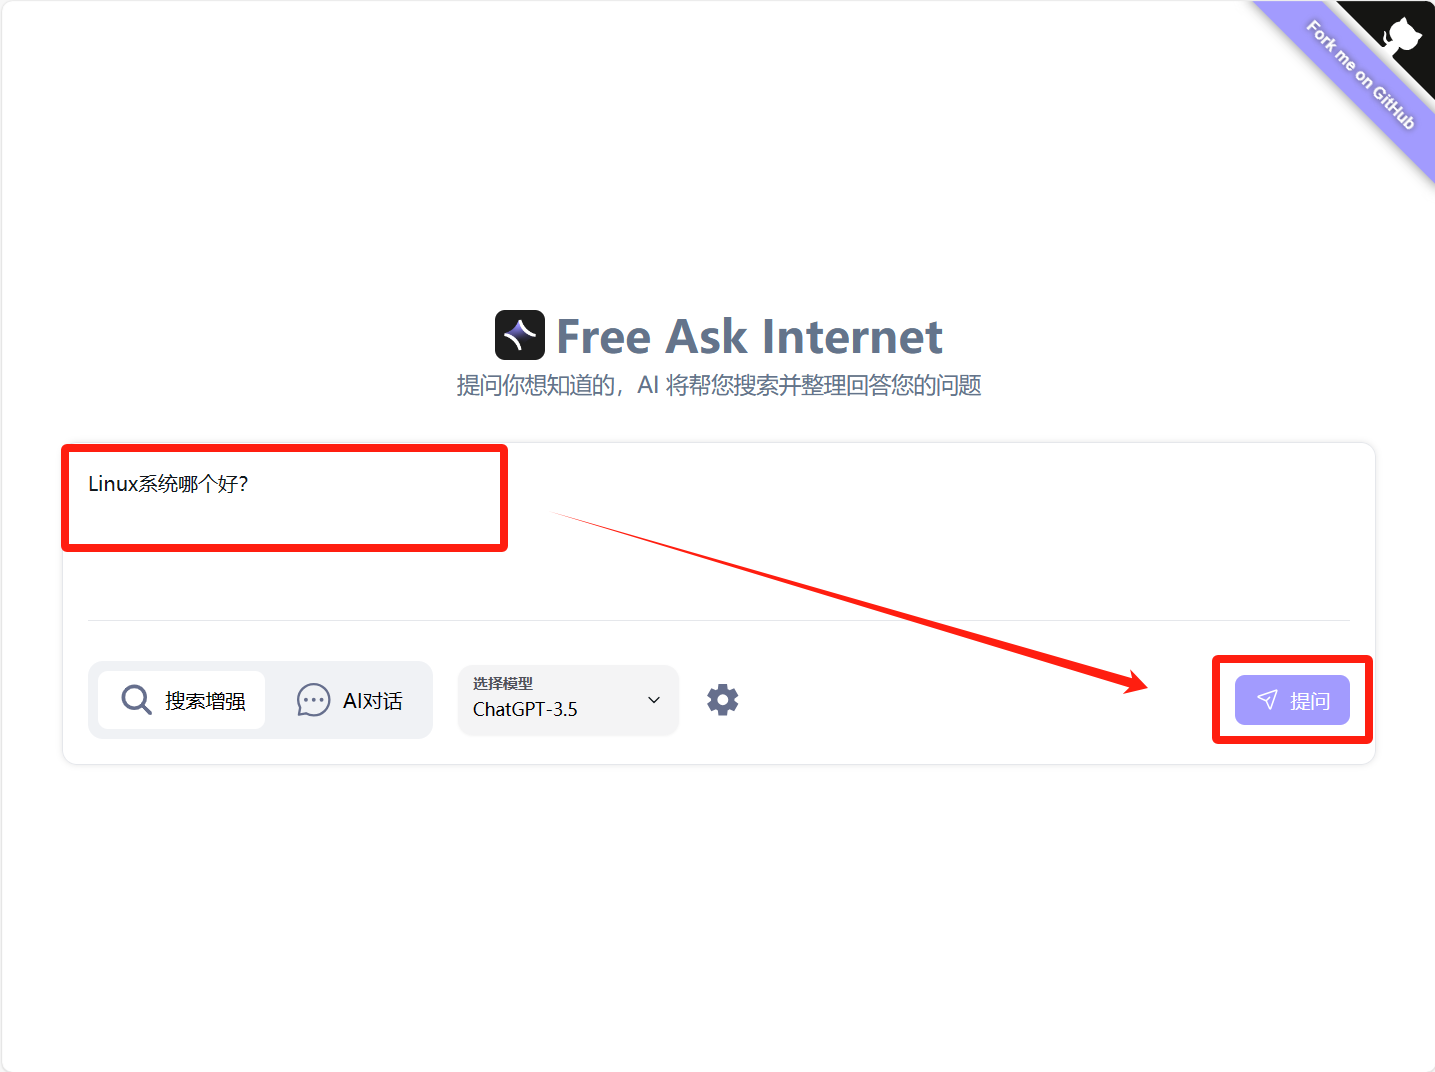Submit the question with 提问 button
Screen dimensions: 1435x1072
[1292, 700]
